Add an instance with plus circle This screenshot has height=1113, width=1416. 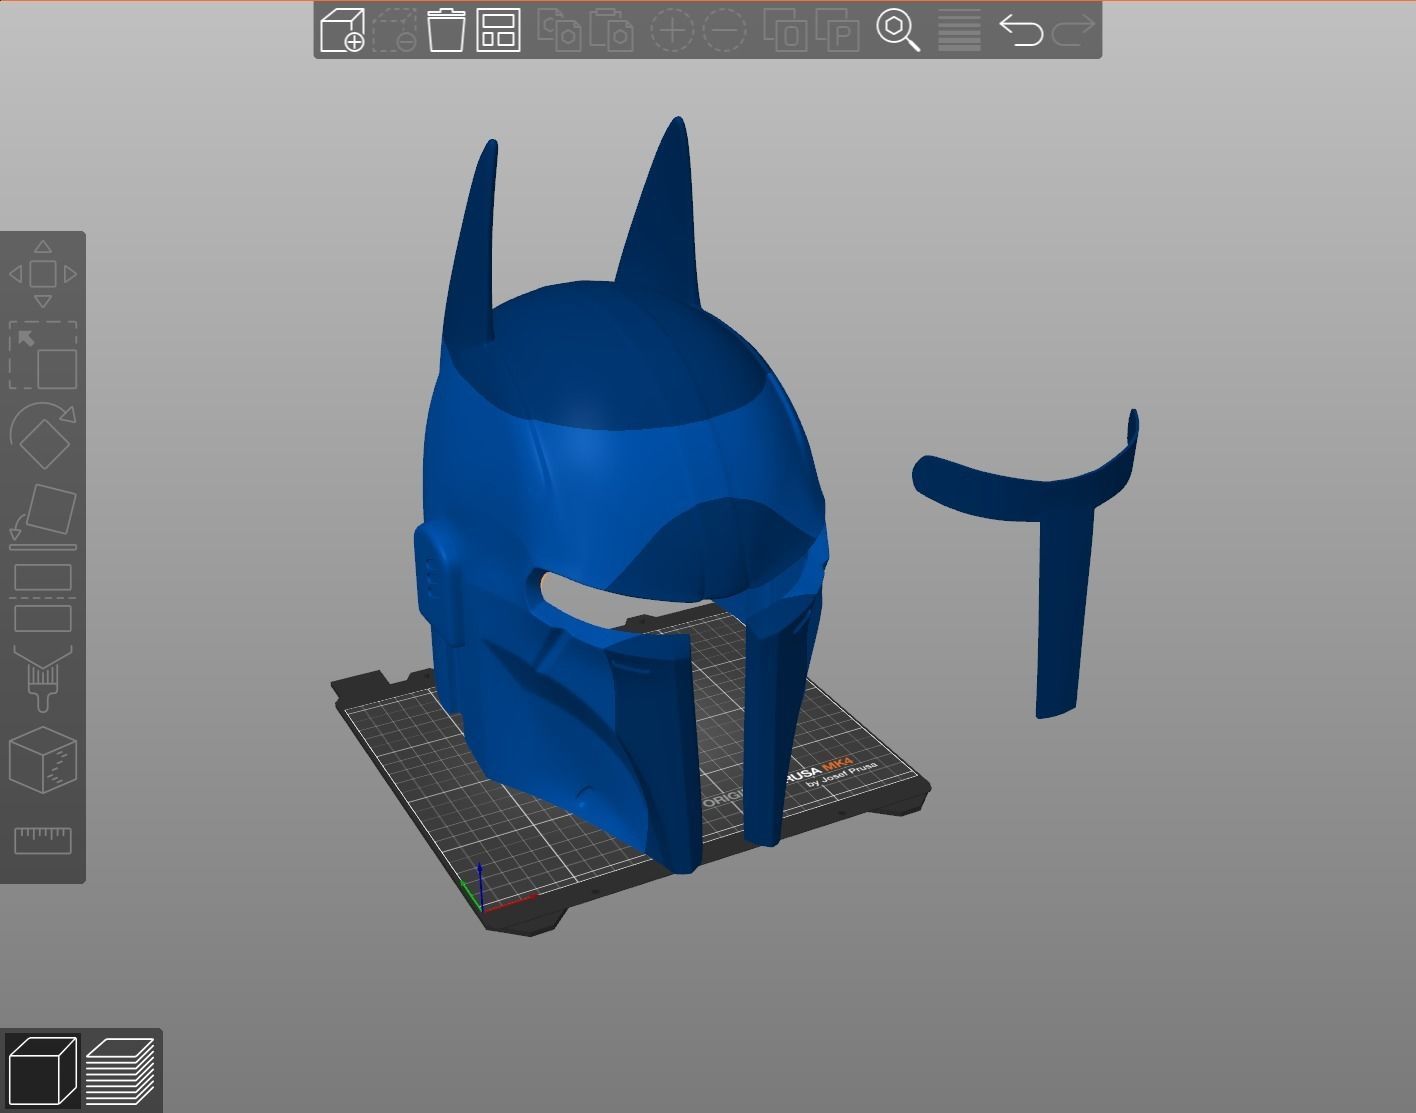(x=672, y=30)
